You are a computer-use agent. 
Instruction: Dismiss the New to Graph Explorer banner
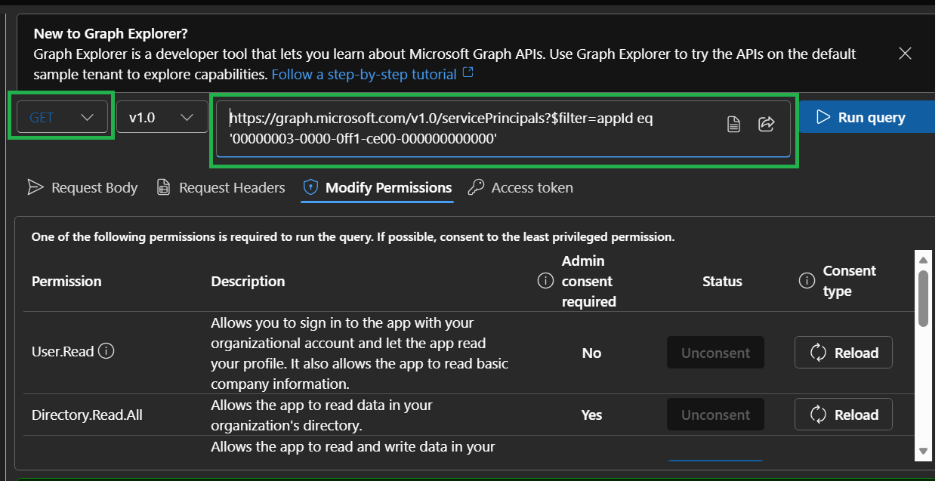tap(905, 53)
